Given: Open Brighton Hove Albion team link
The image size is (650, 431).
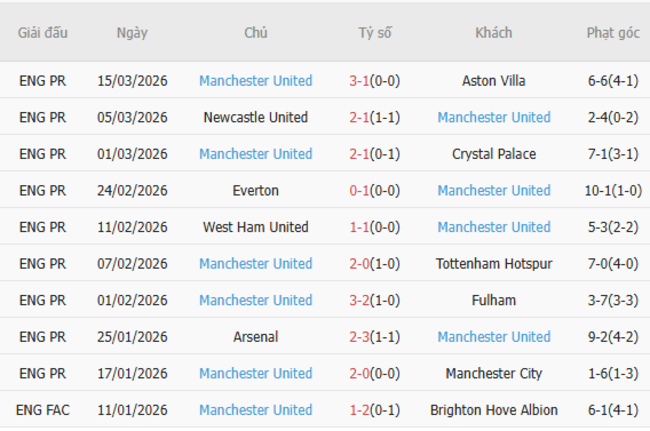Looking at the screenshot, I should [494, 410].
